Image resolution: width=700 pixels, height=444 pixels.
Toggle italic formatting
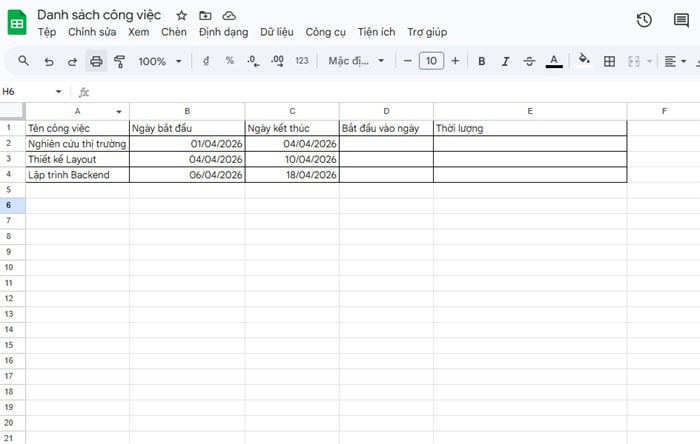pyautogui.click(x=505, y=62)
